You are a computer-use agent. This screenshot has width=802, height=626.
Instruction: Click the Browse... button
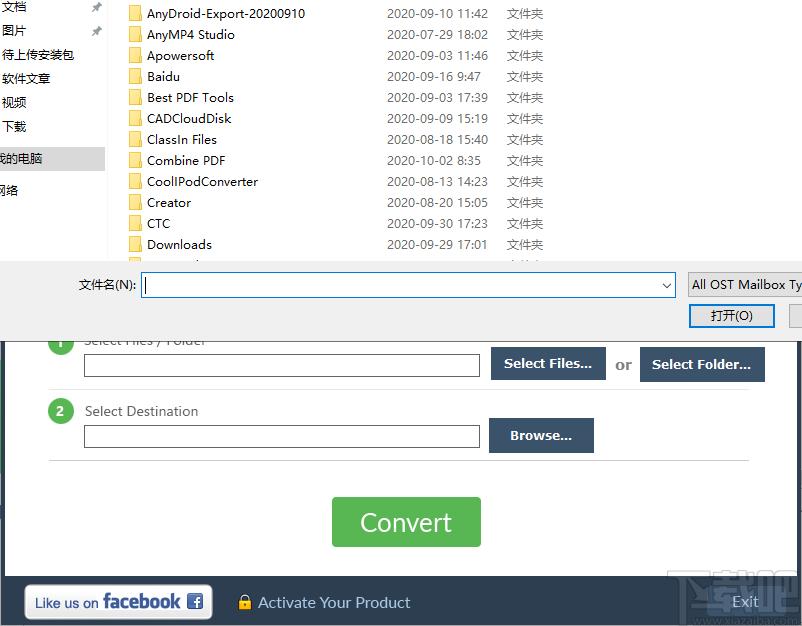[541, 435]
